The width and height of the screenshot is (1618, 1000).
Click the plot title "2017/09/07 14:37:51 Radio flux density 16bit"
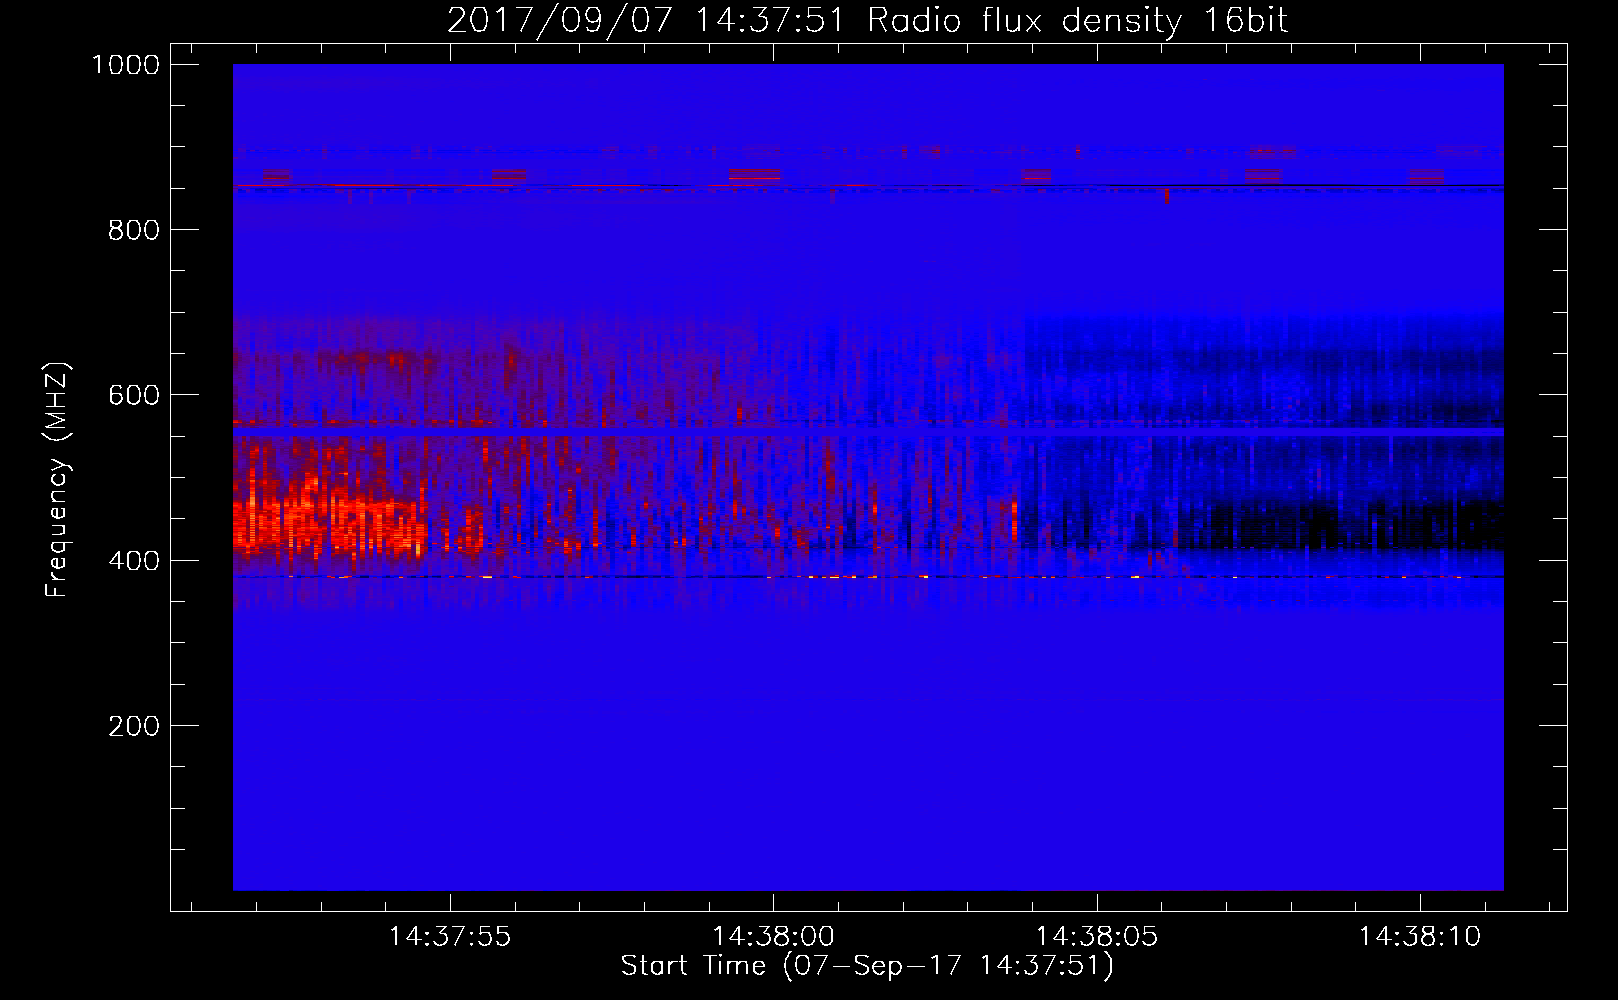(867, 20)
